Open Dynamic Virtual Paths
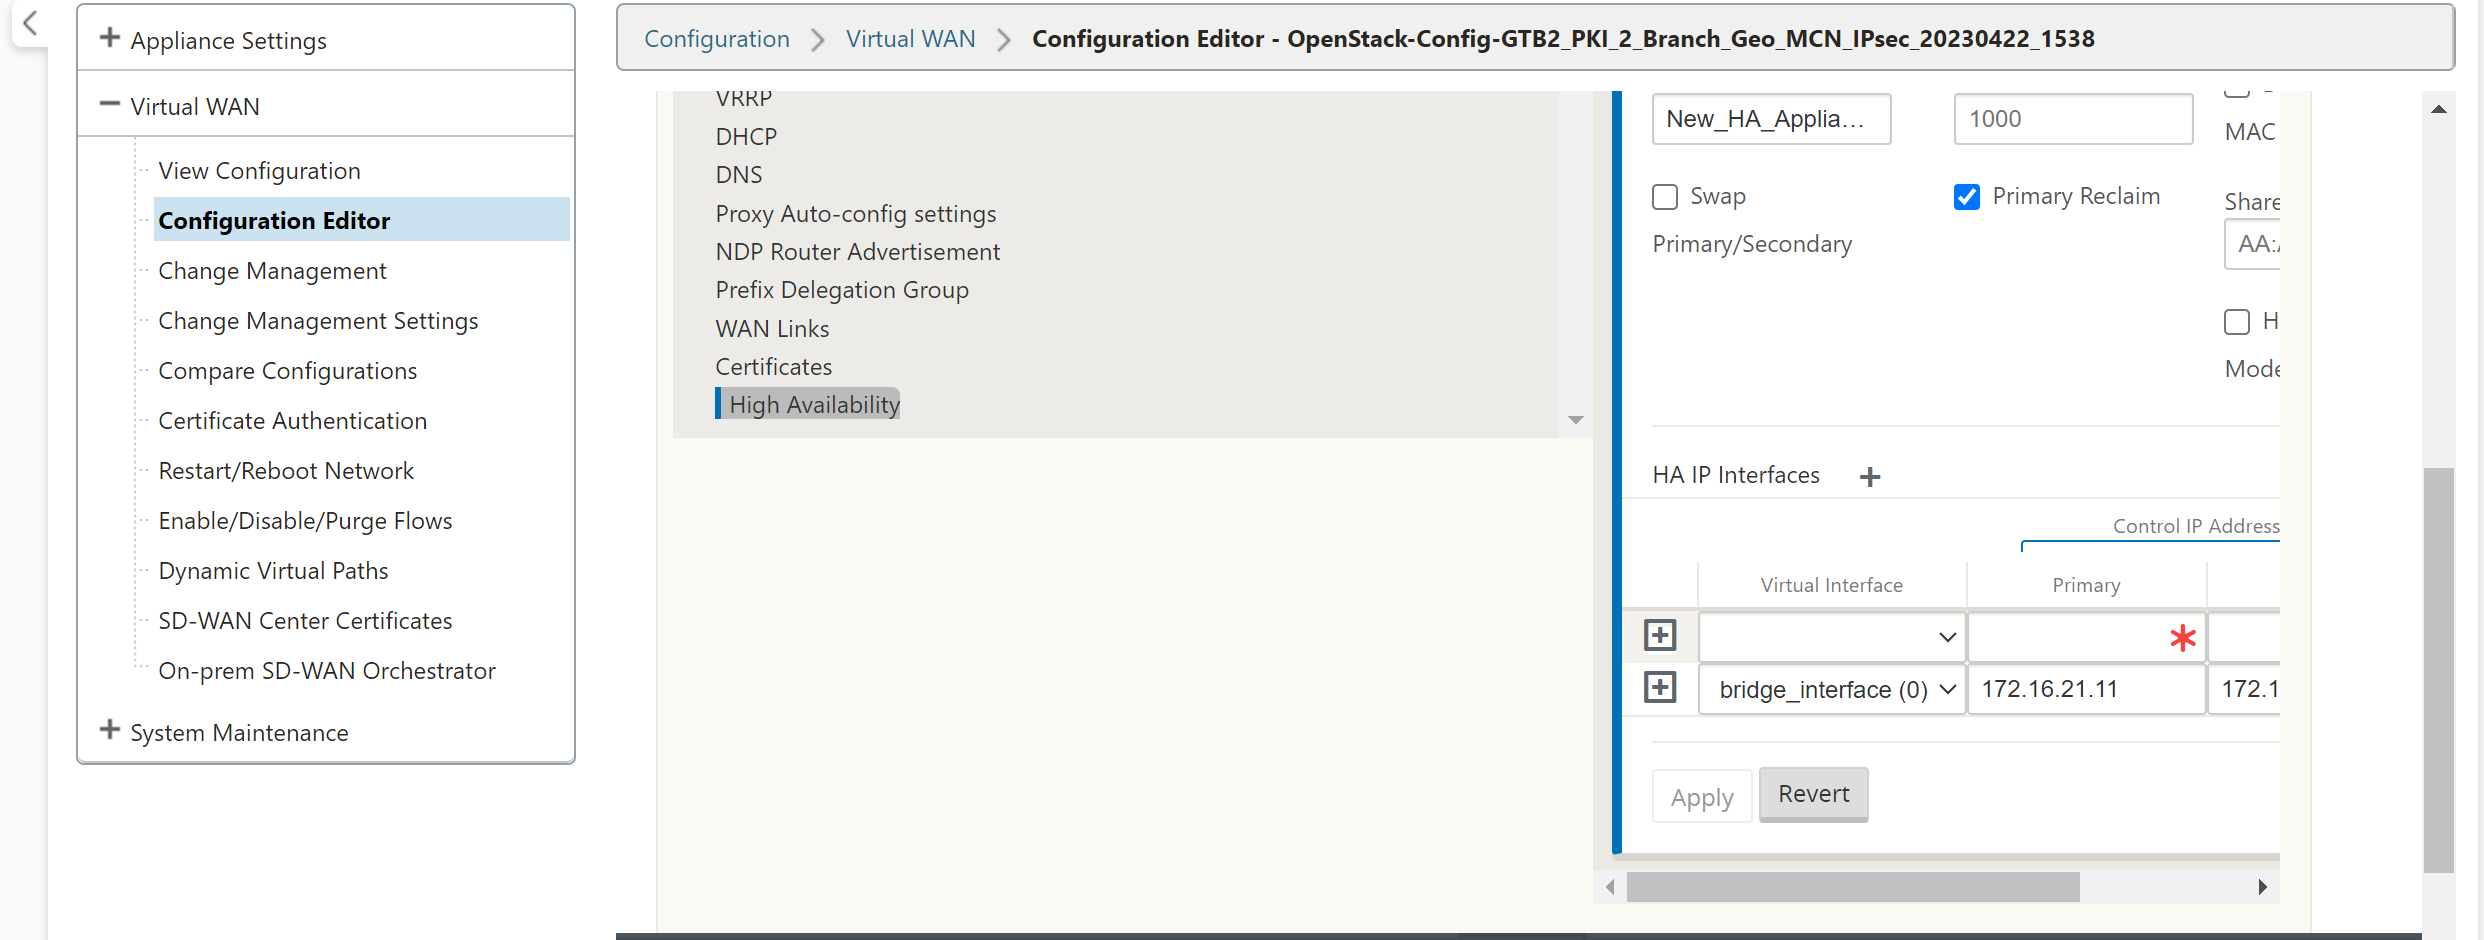The image size is (2484, 940). (273, 571)
